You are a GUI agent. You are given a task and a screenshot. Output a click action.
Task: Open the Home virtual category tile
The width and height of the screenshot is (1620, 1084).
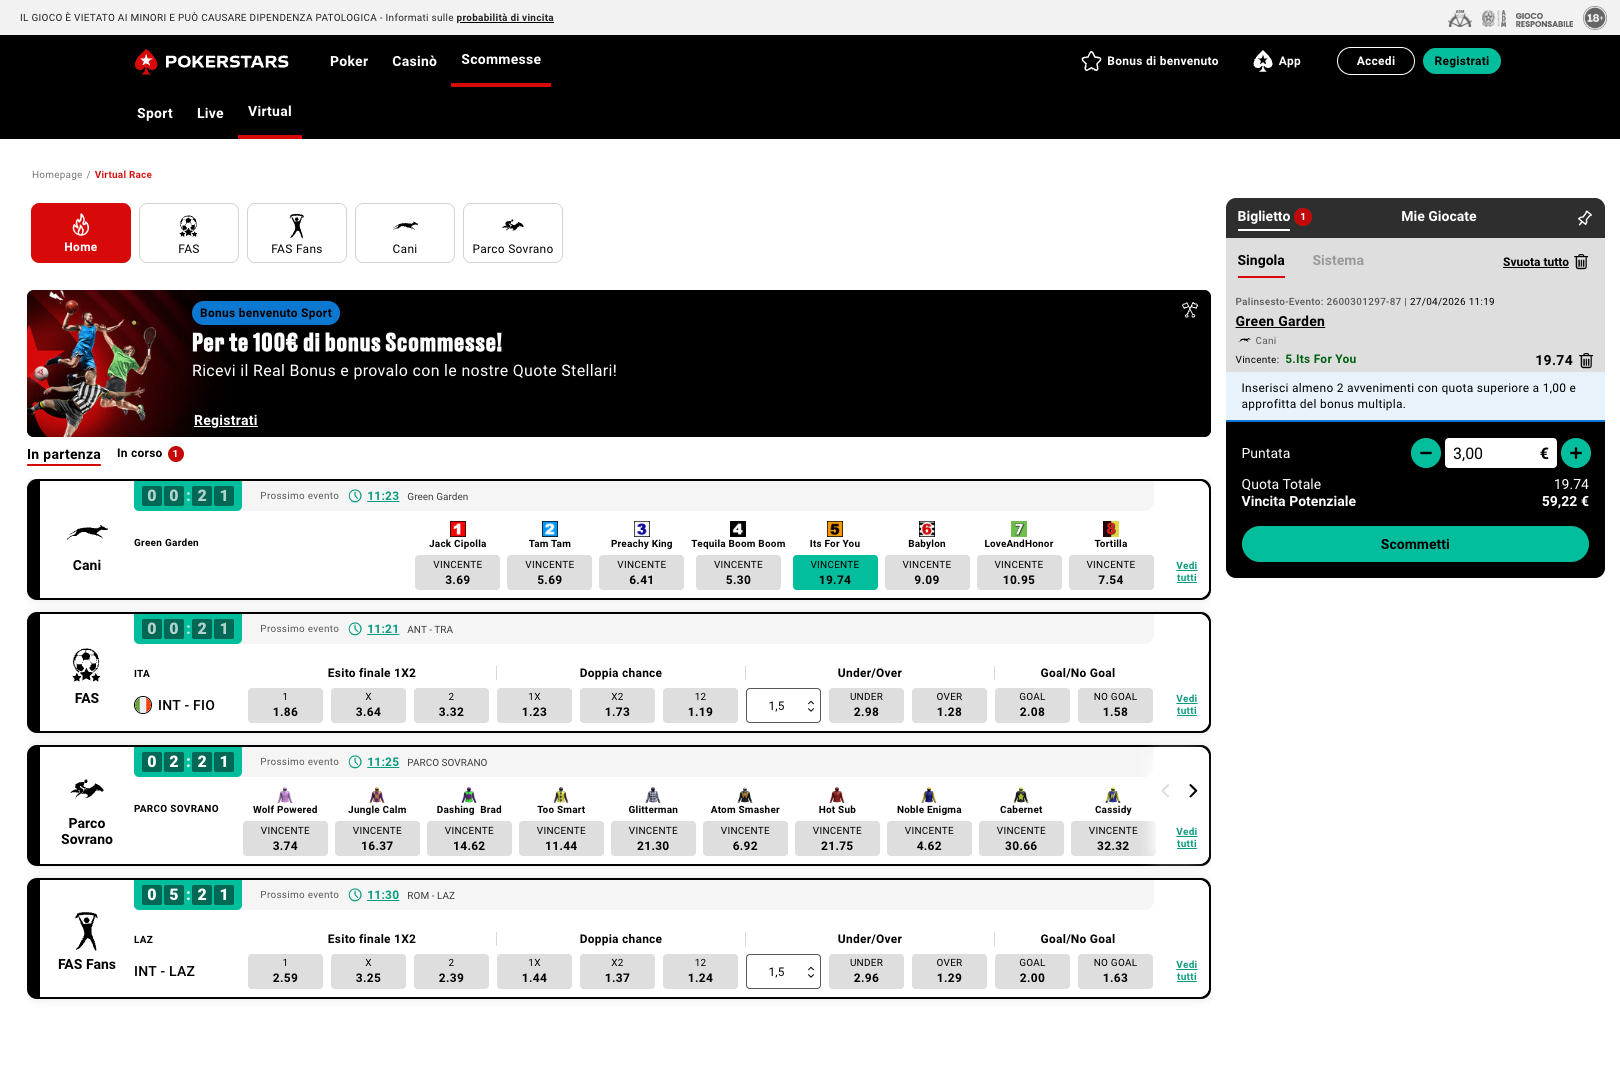coord(81,233)
